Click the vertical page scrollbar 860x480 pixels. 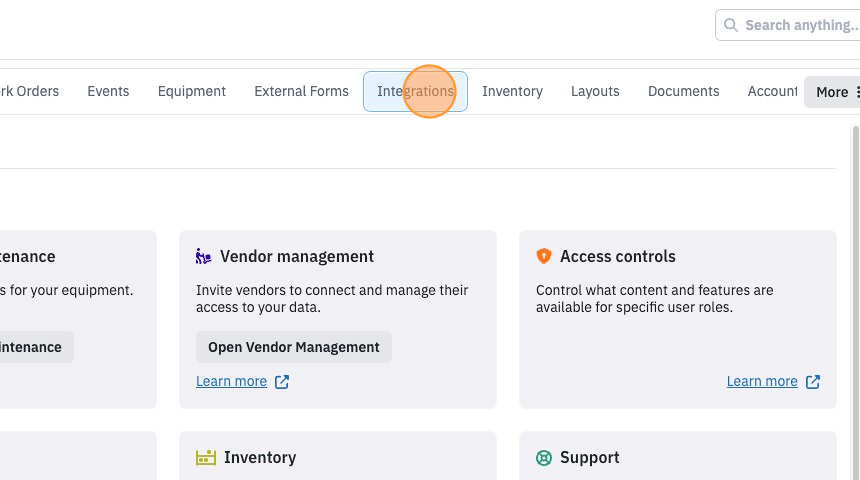[856, 302]
